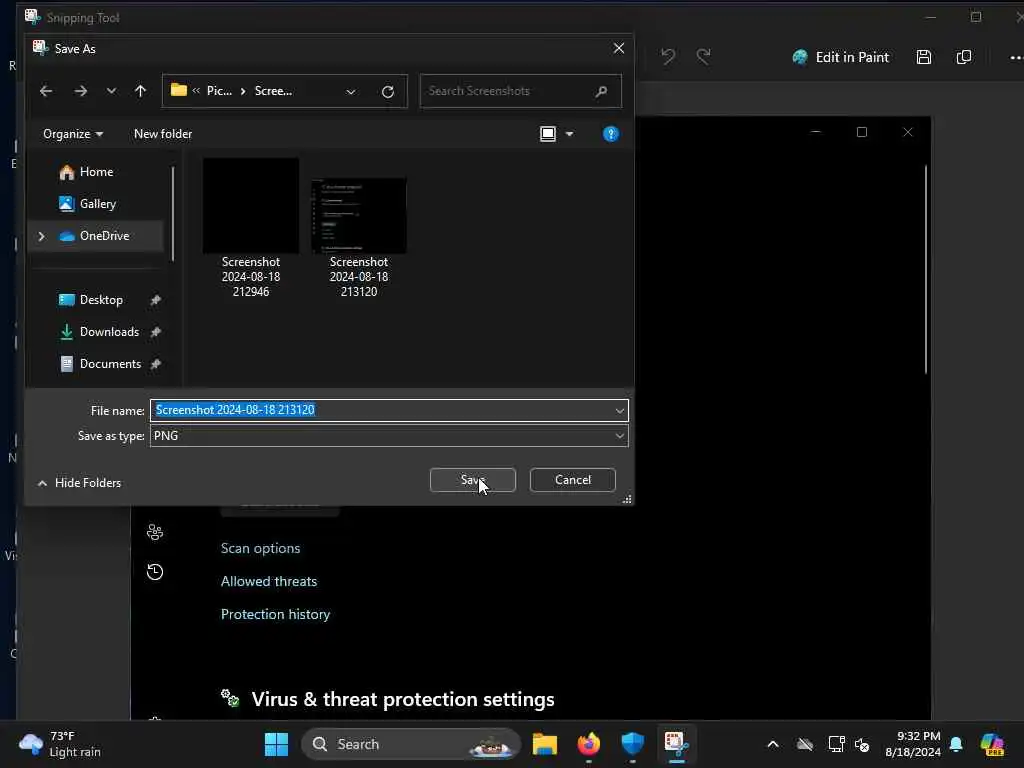The width and height of the screenshot is (1024, 768).
Task: Open Copilot preview taskbar icon
Action: pyautogui.click(x=992, y=744)
